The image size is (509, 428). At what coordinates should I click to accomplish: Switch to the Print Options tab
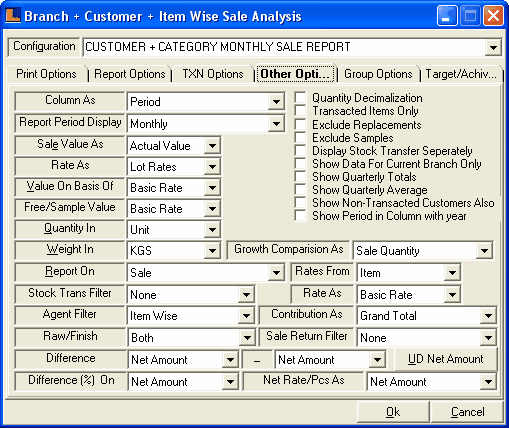(46, 74)
